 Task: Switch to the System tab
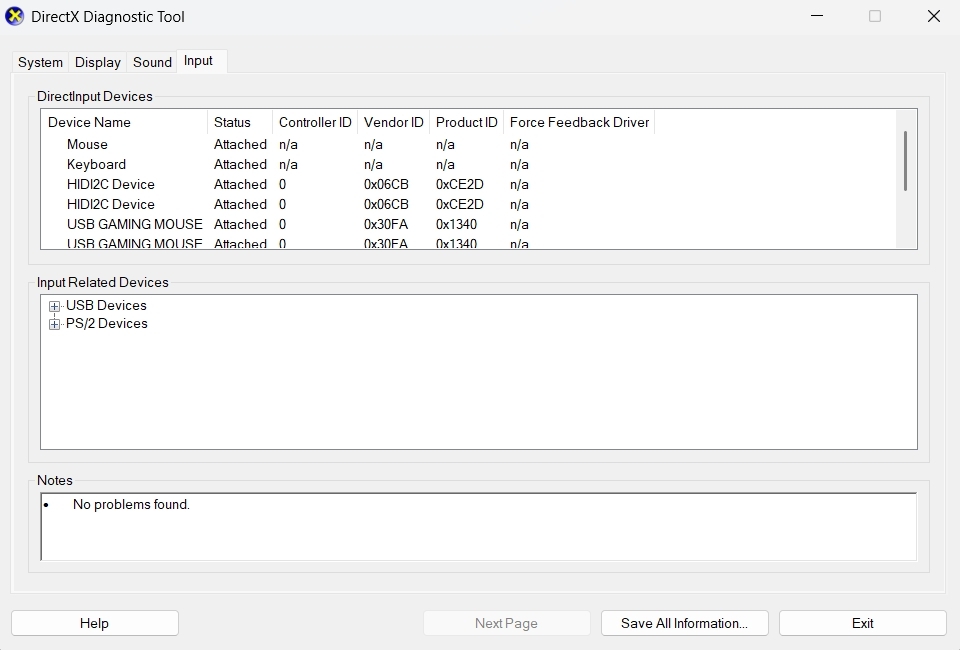click(x=40, y=62)
